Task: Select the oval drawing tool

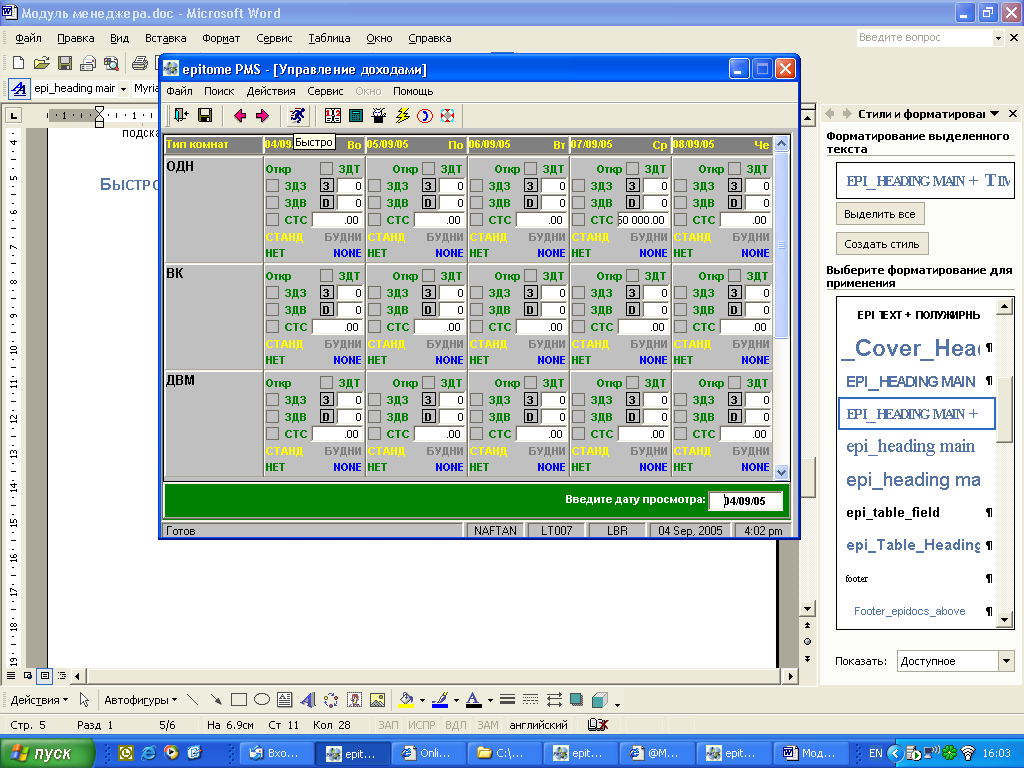Action: pyautogui.click(x=262, y=699)
